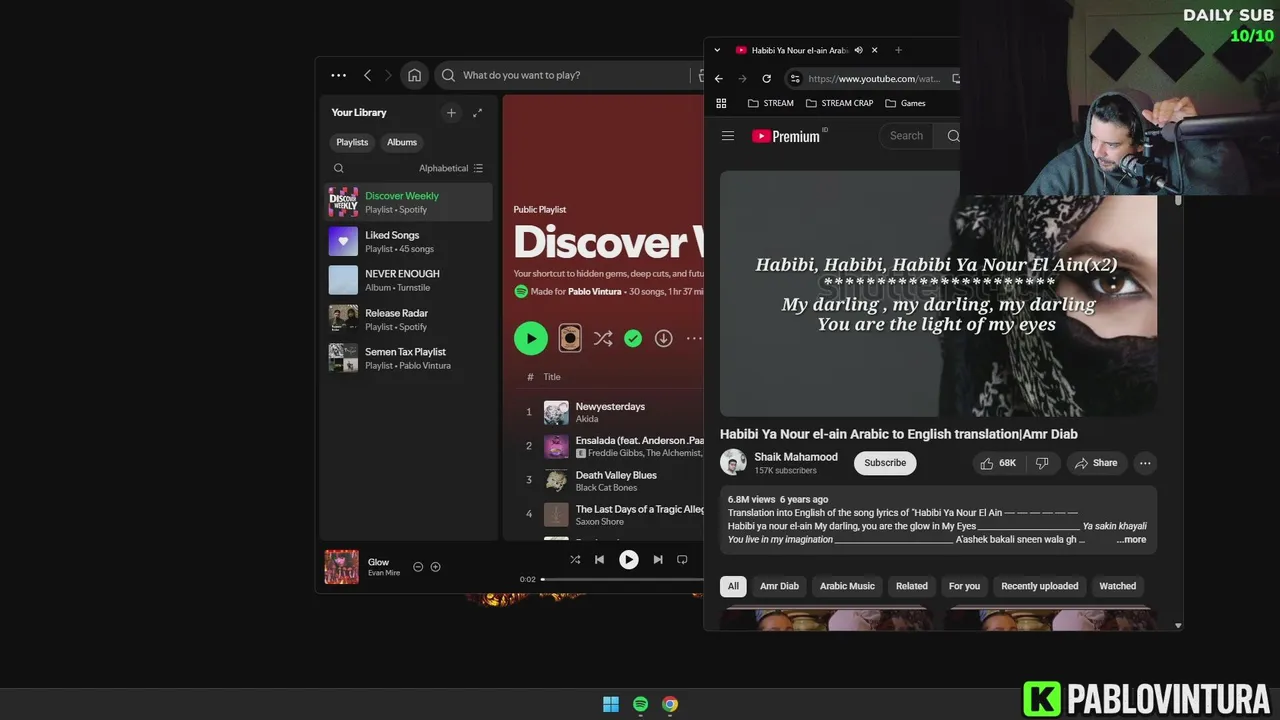Open the STREAM CRAP bookmarks folder

pyautogui.click(x=839, y=103)
